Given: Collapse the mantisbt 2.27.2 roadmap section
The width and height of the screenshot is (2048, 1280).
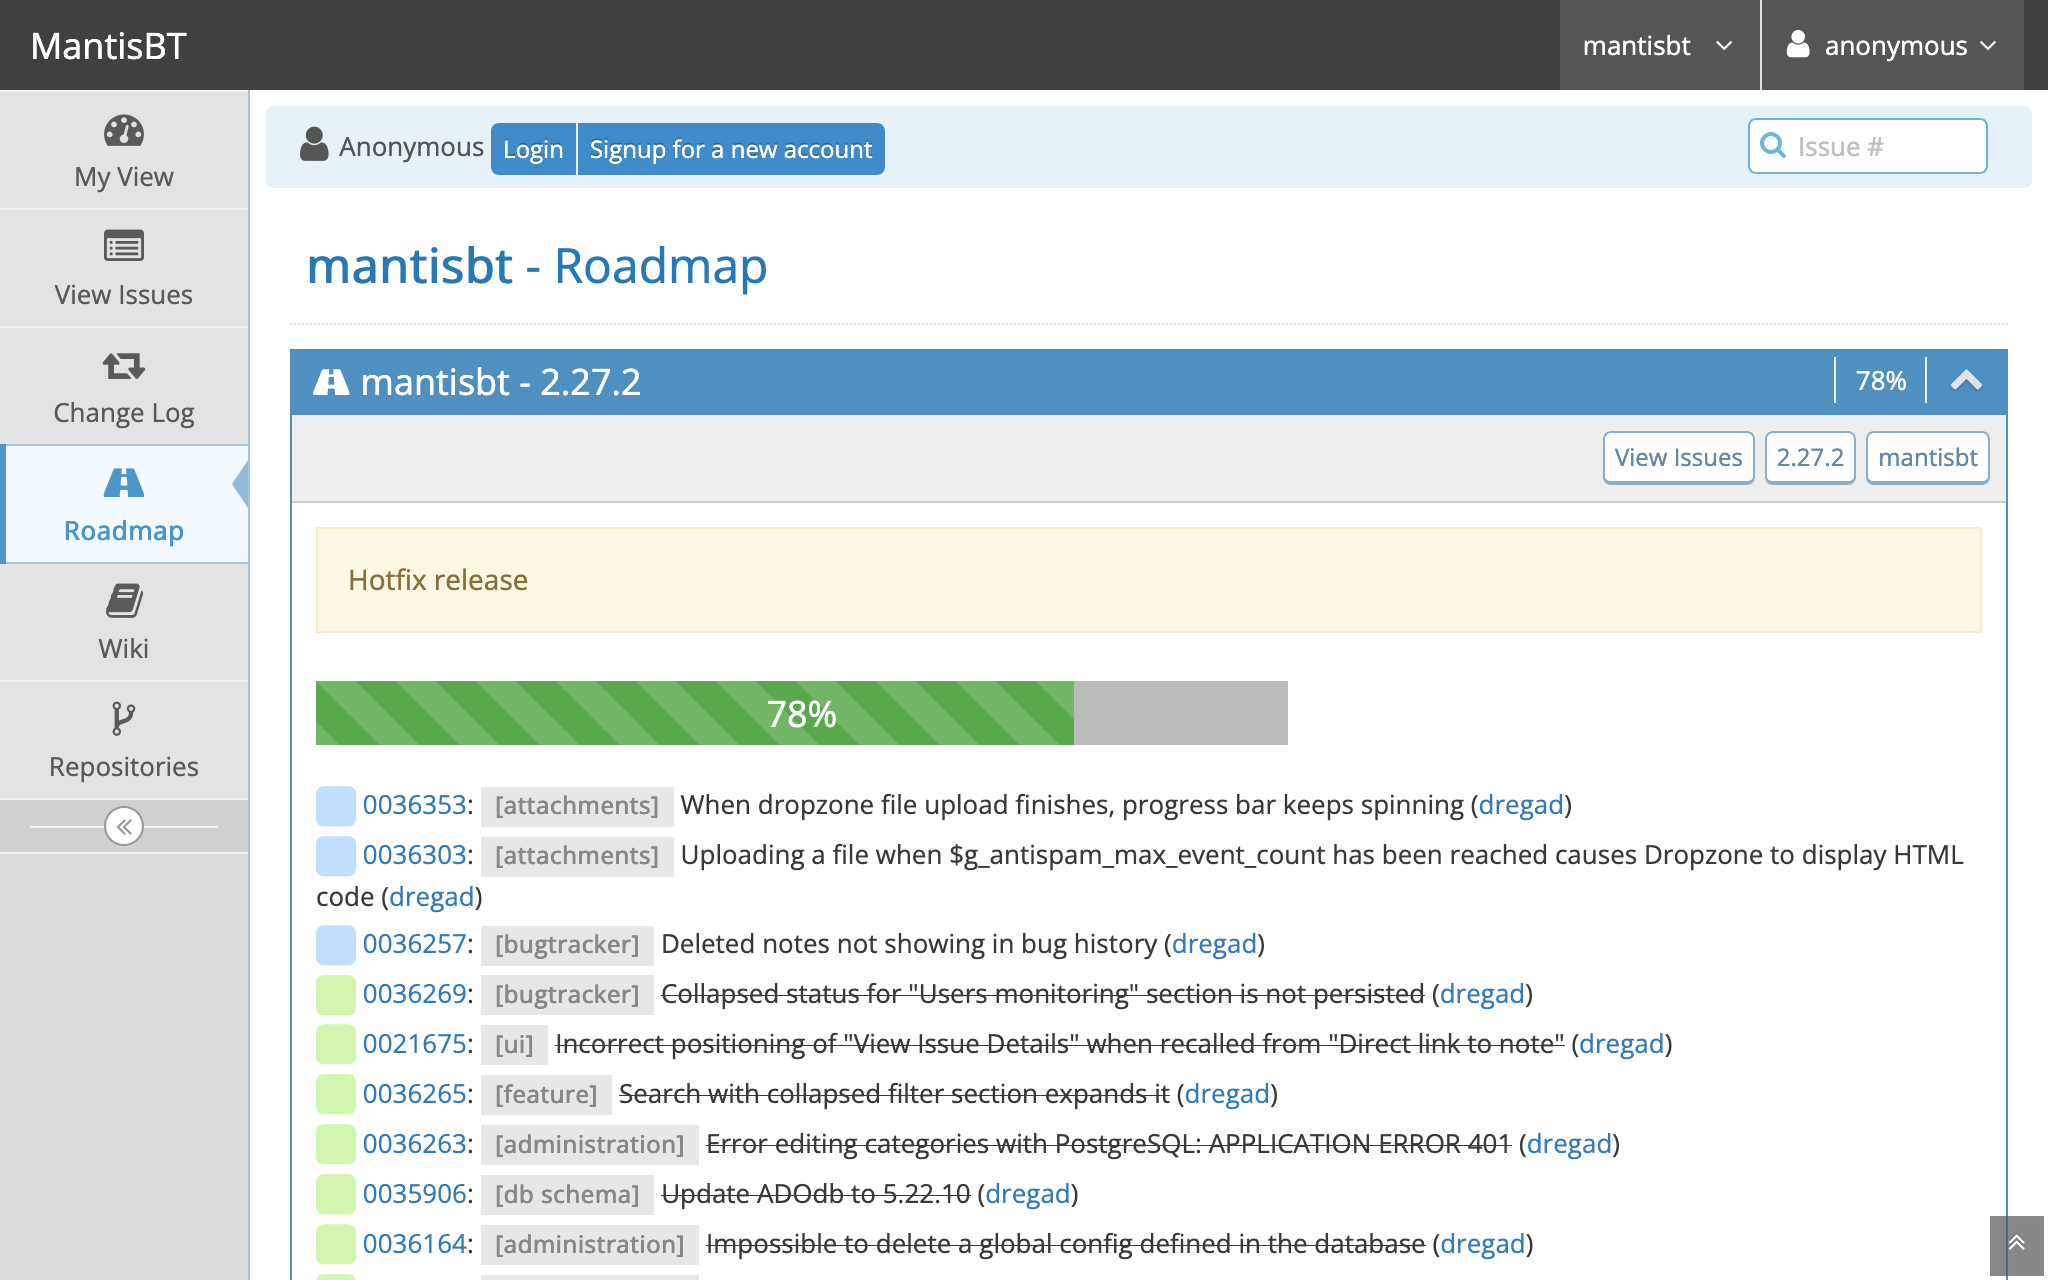Looking at the screenshot, I should click(1966, 381).
